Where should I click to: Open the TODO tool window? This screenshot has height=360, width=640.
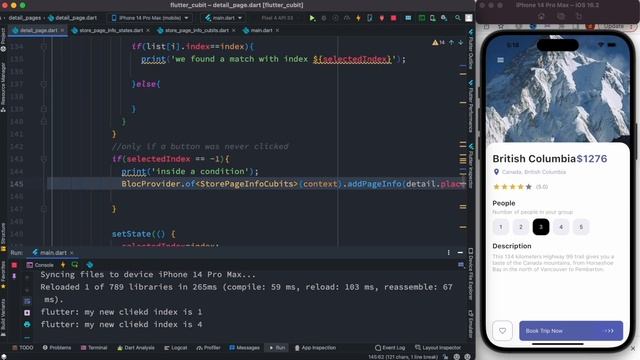(23, 348)
